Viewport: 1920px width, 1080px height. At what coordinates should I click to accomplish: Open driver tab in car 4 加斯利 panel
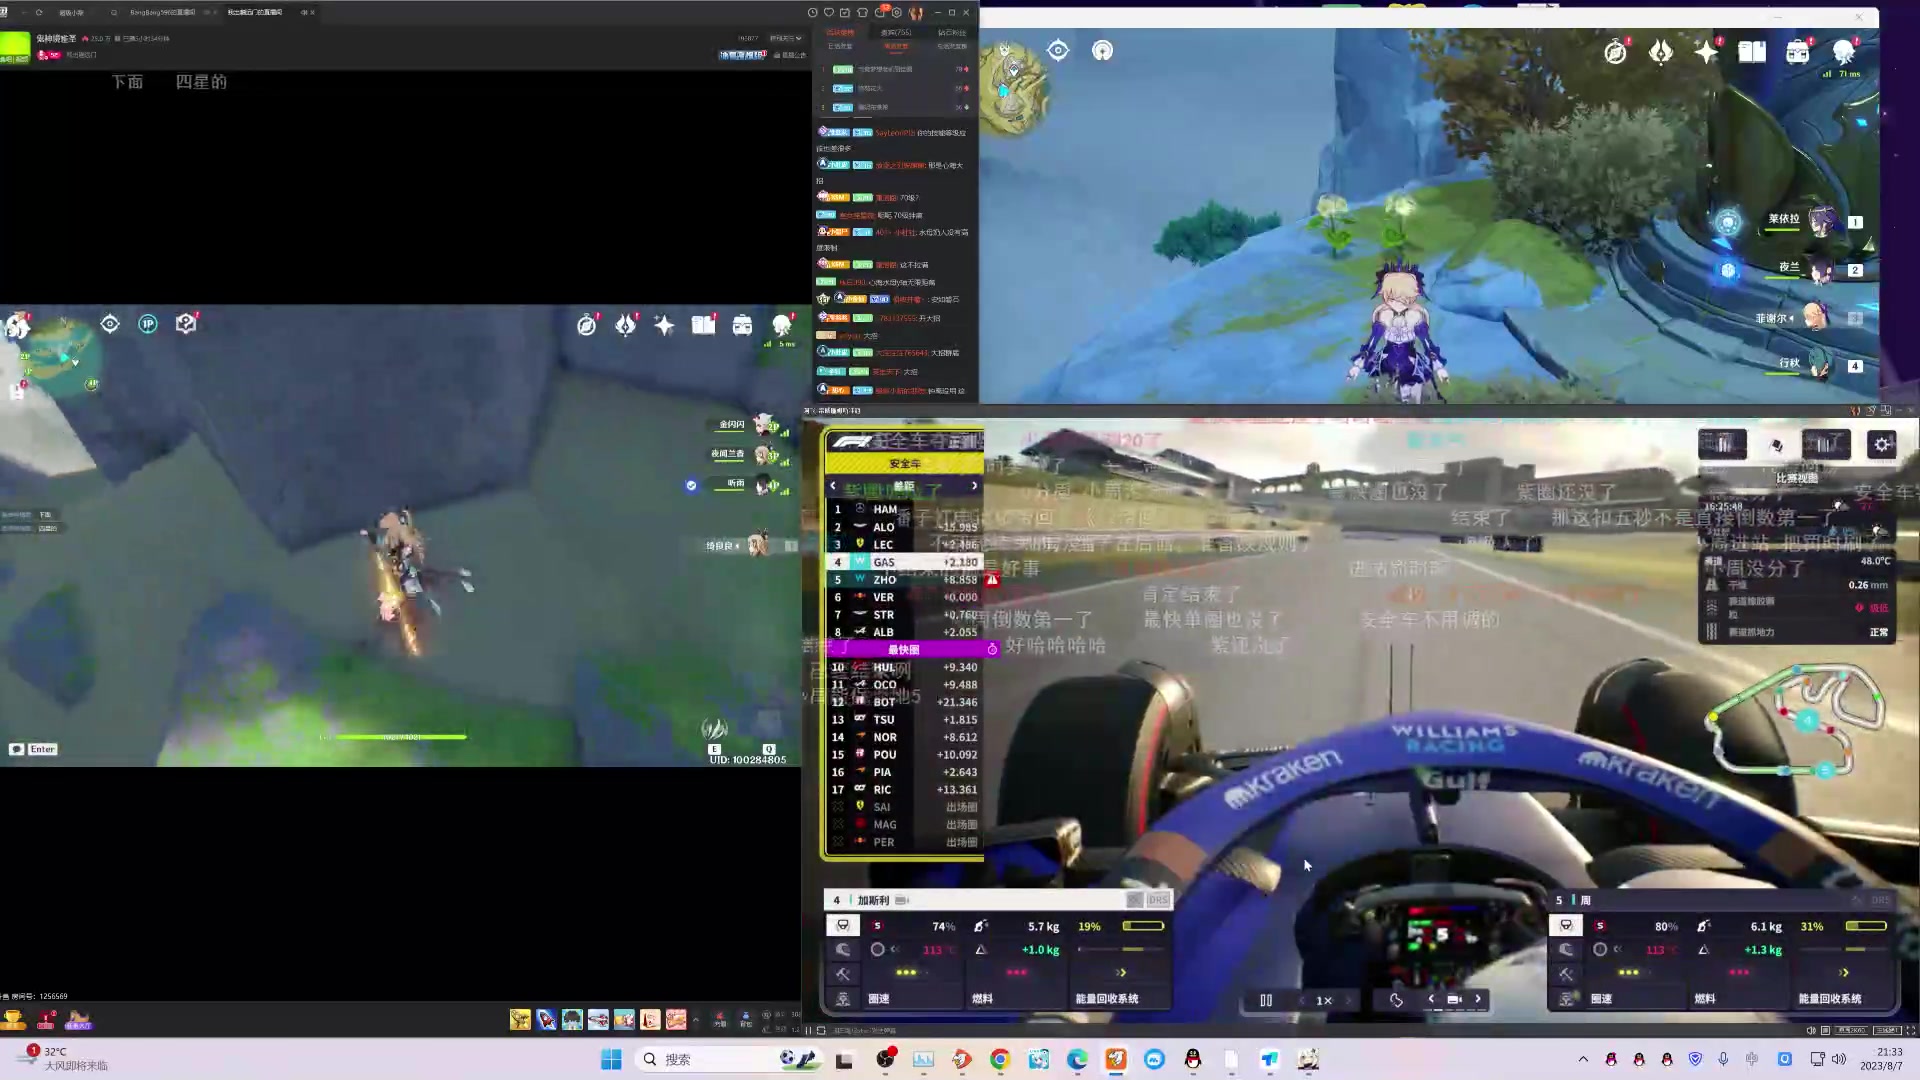pyautogui.click(x=843, y=926)
